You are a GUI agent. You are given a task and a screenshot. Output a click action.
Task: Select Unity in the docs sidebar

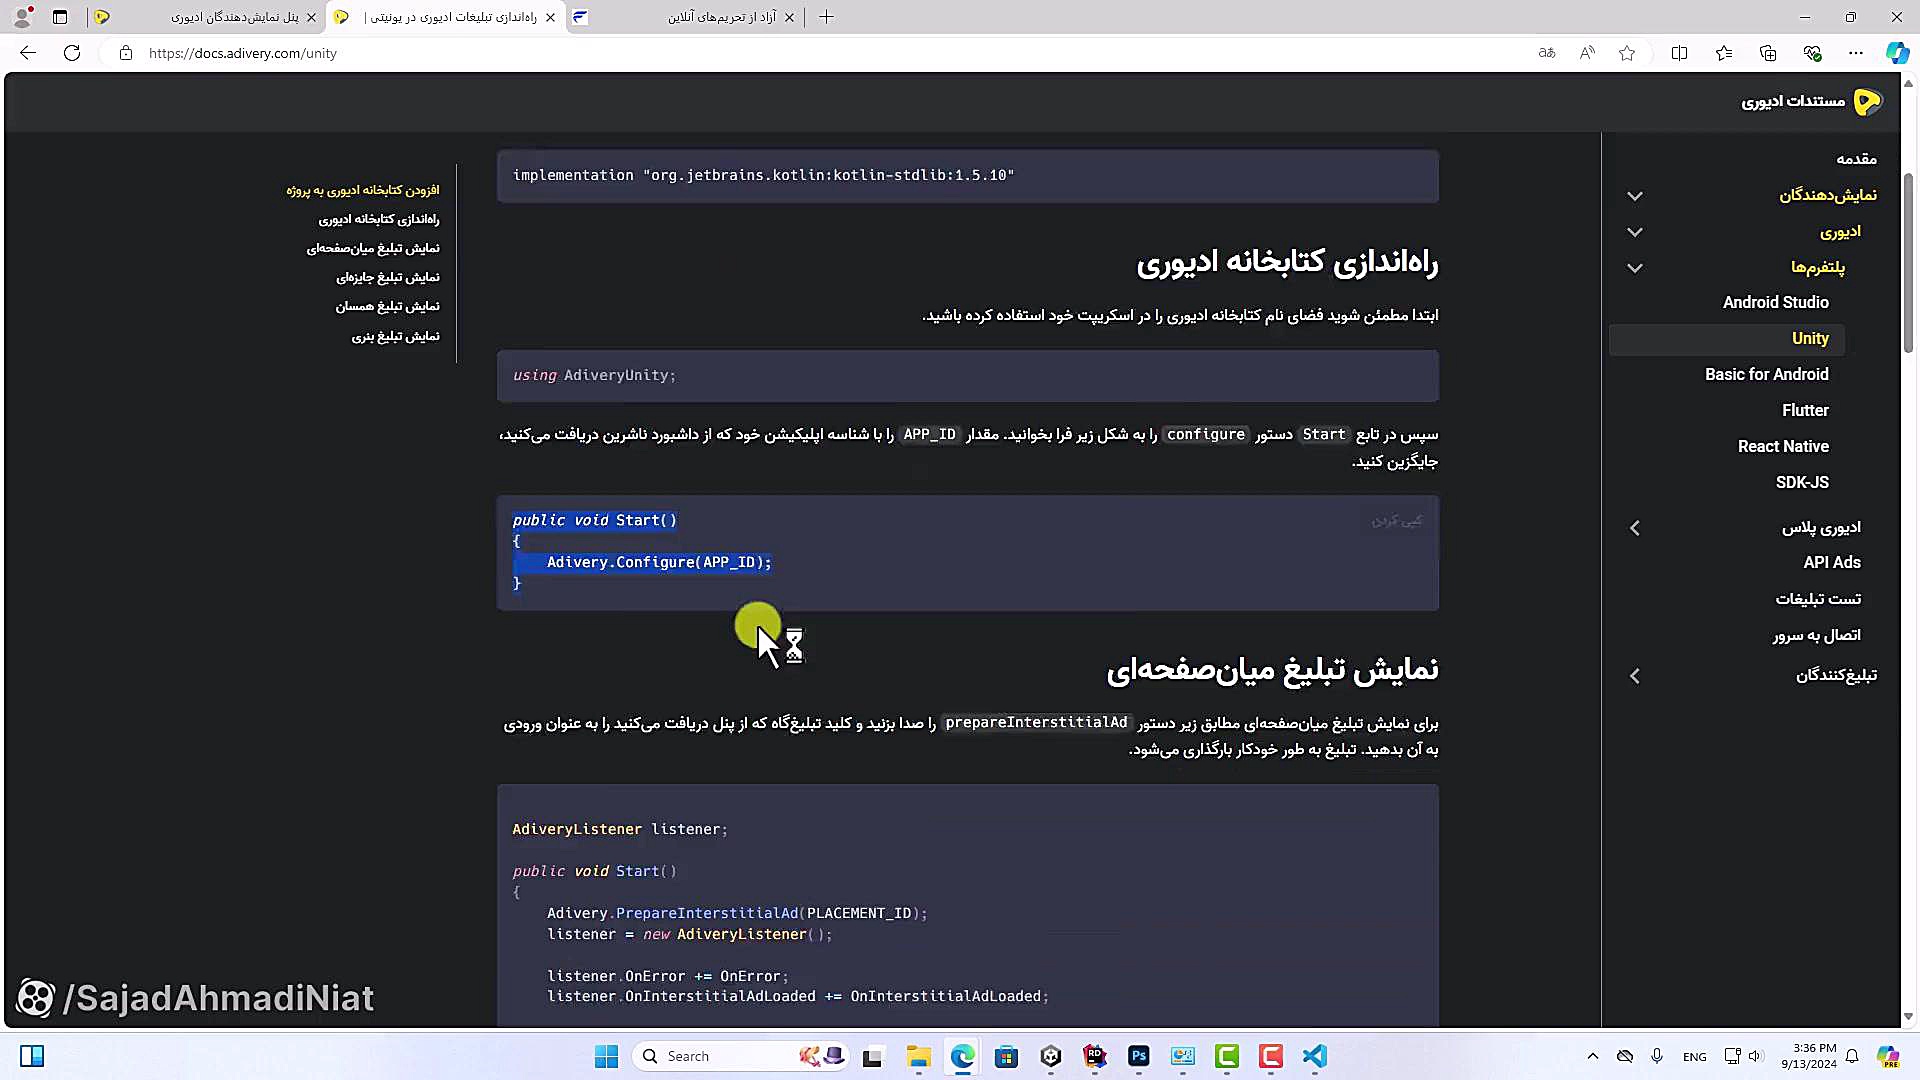[x=1727, y=339]
